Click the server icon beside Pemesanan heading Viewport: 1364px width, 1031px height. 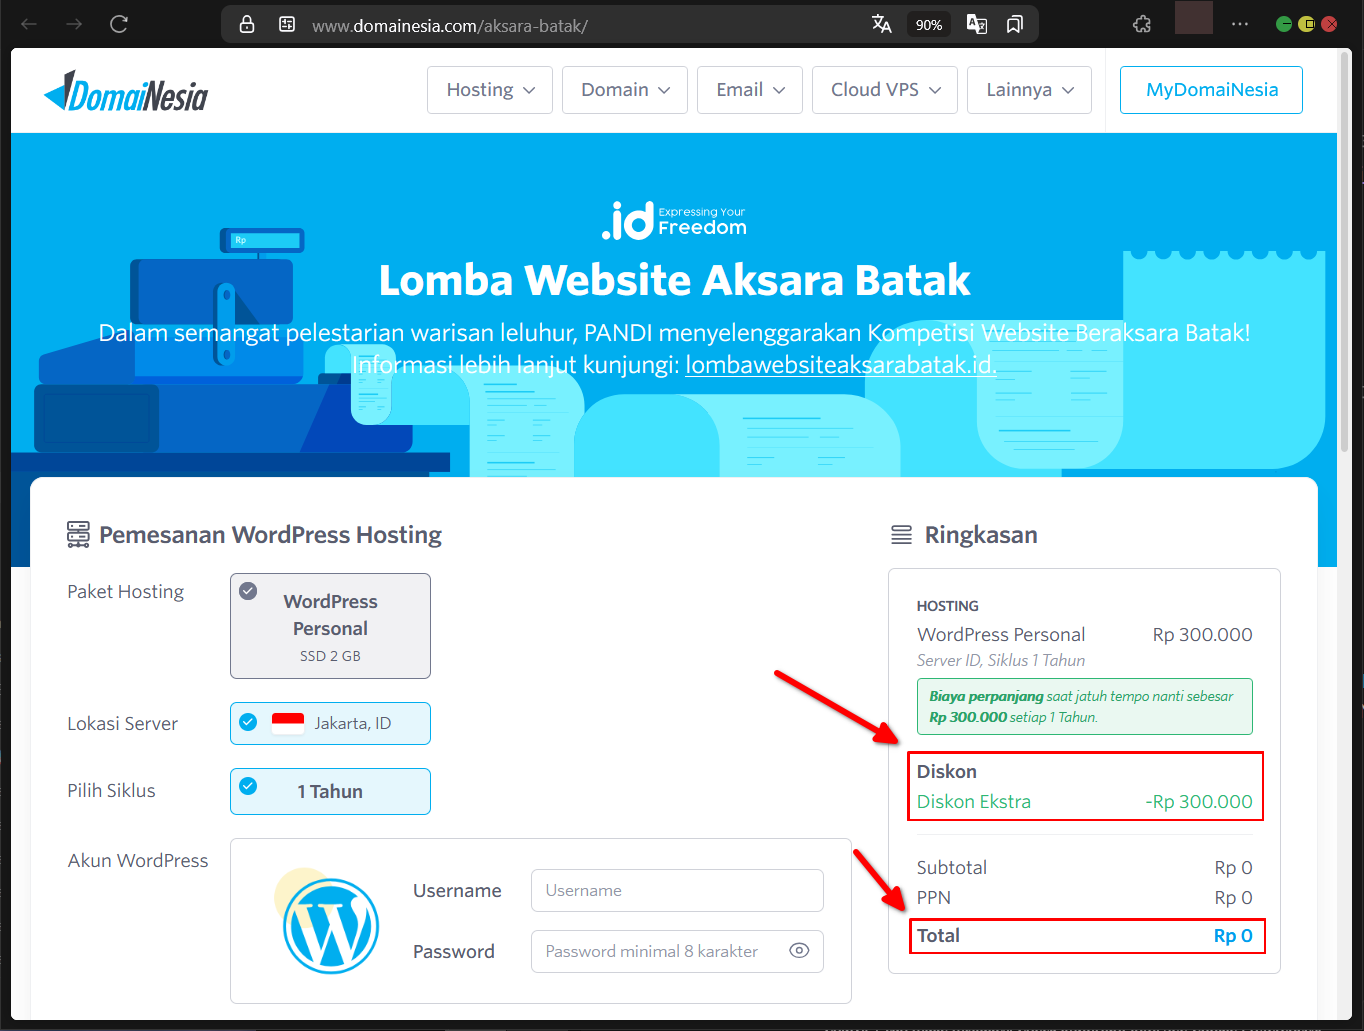78,535
